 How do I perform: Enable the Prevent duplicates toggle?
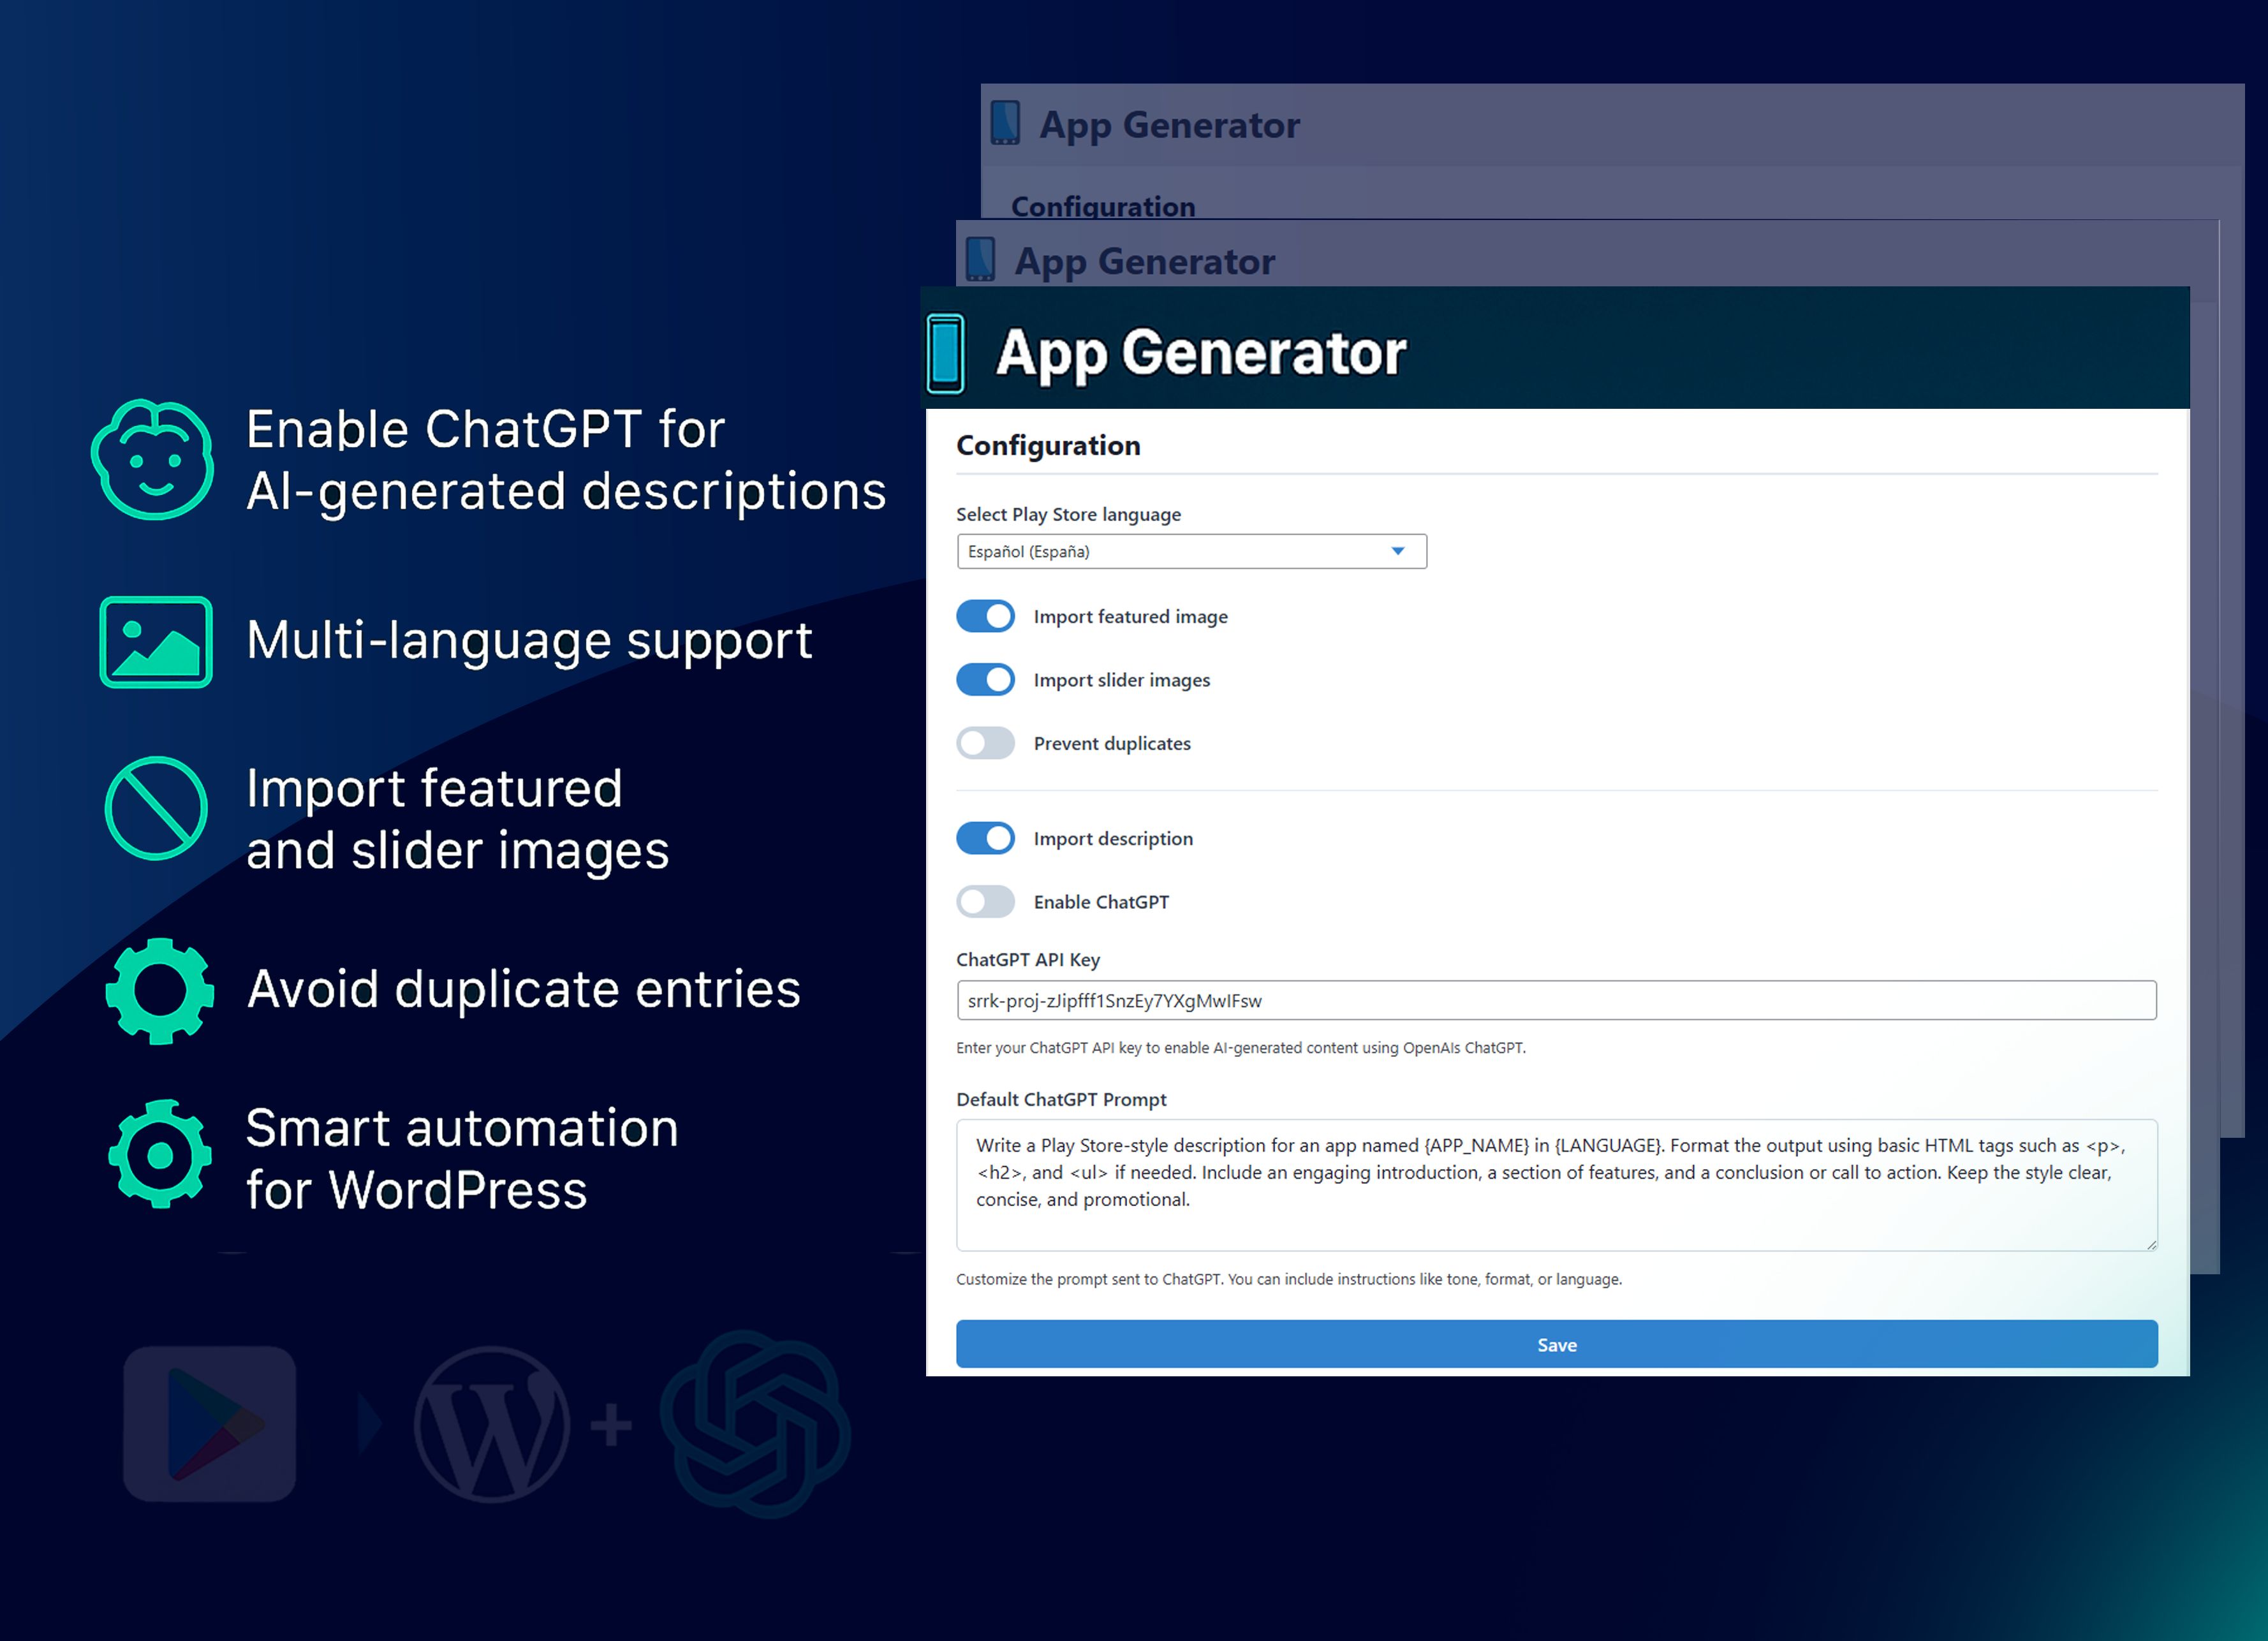985,743
